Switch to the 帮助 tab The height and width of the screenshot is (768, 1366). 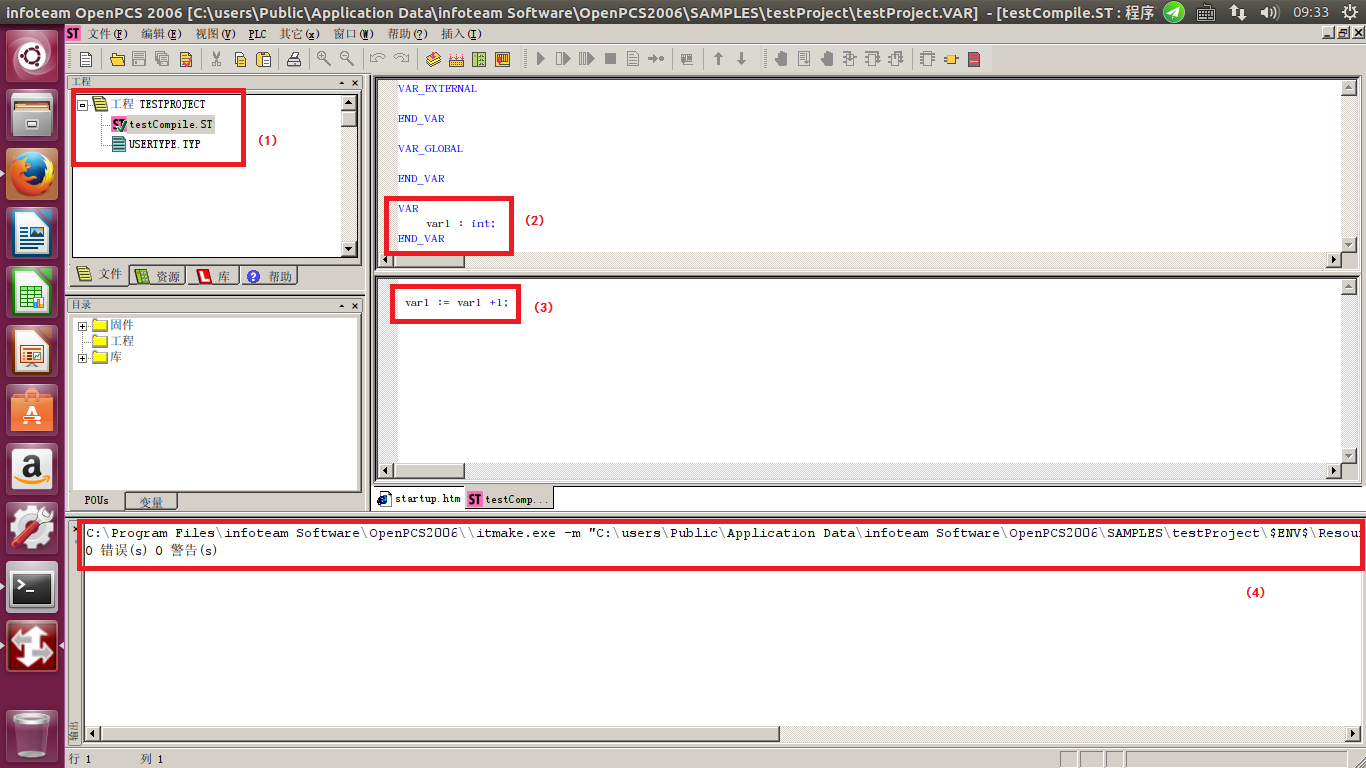click(270, 276)
